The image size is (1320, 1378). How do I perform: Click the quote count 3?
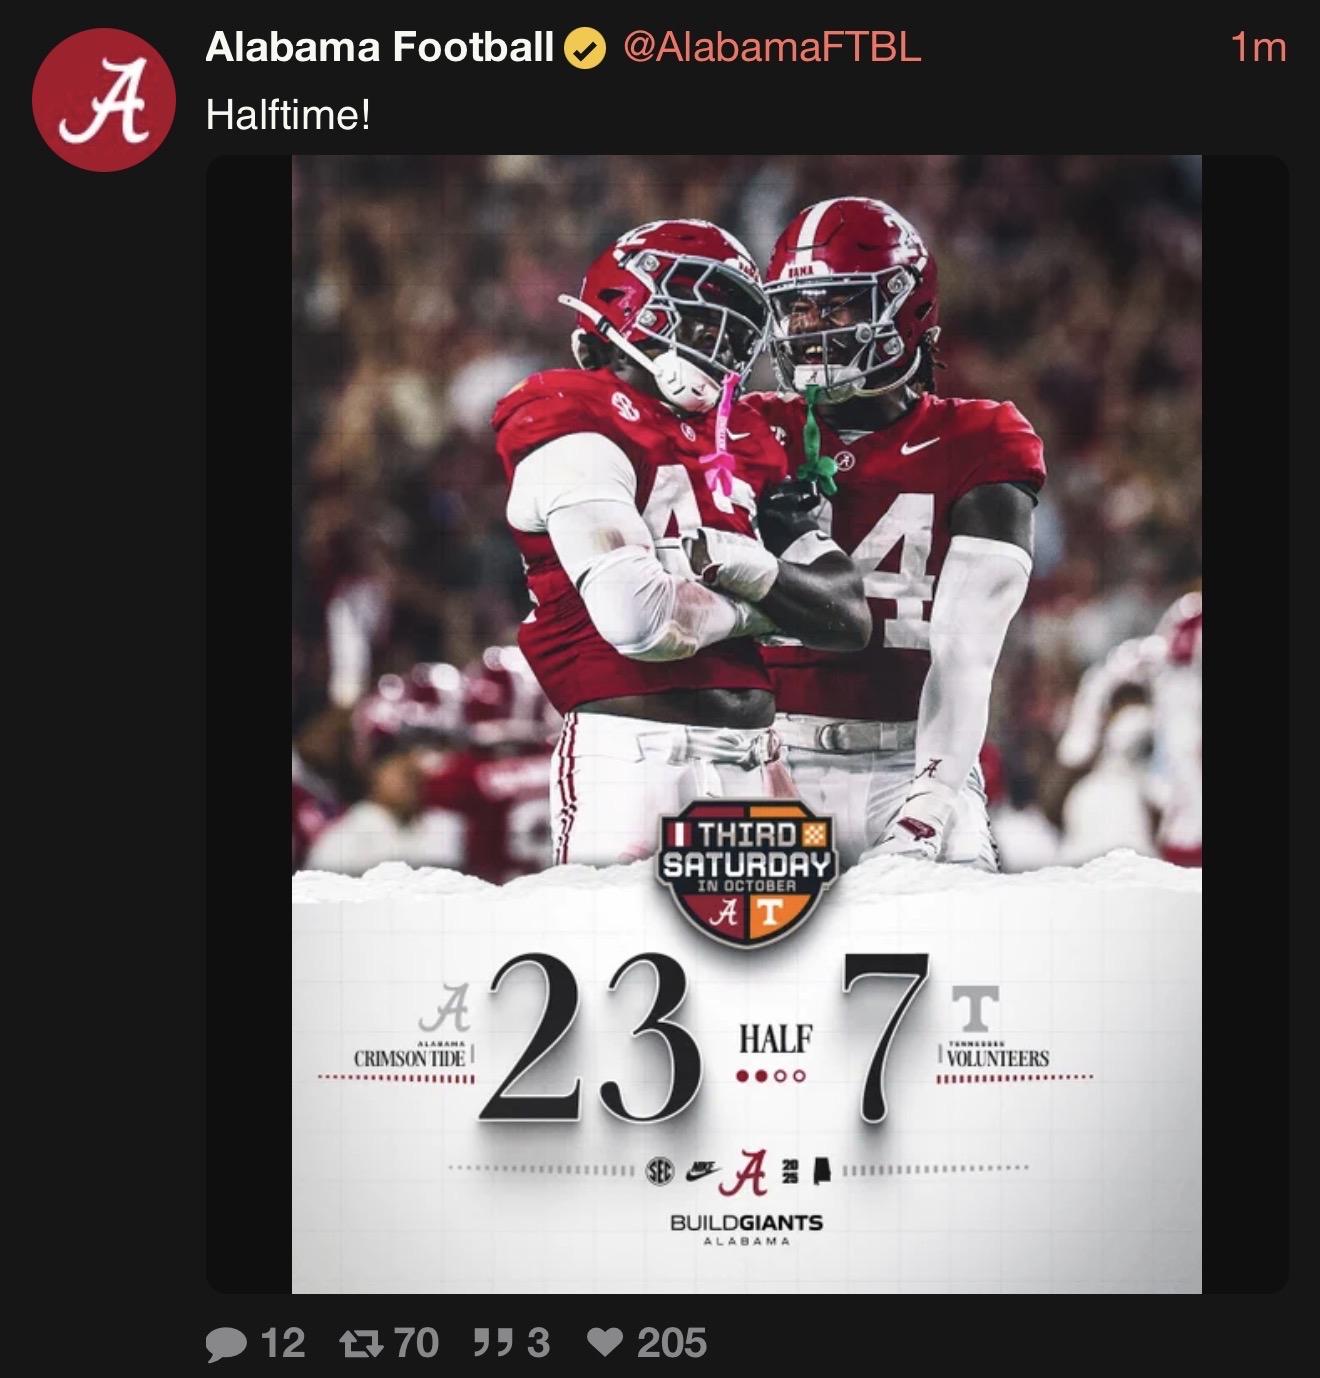tap(538, 1343)
